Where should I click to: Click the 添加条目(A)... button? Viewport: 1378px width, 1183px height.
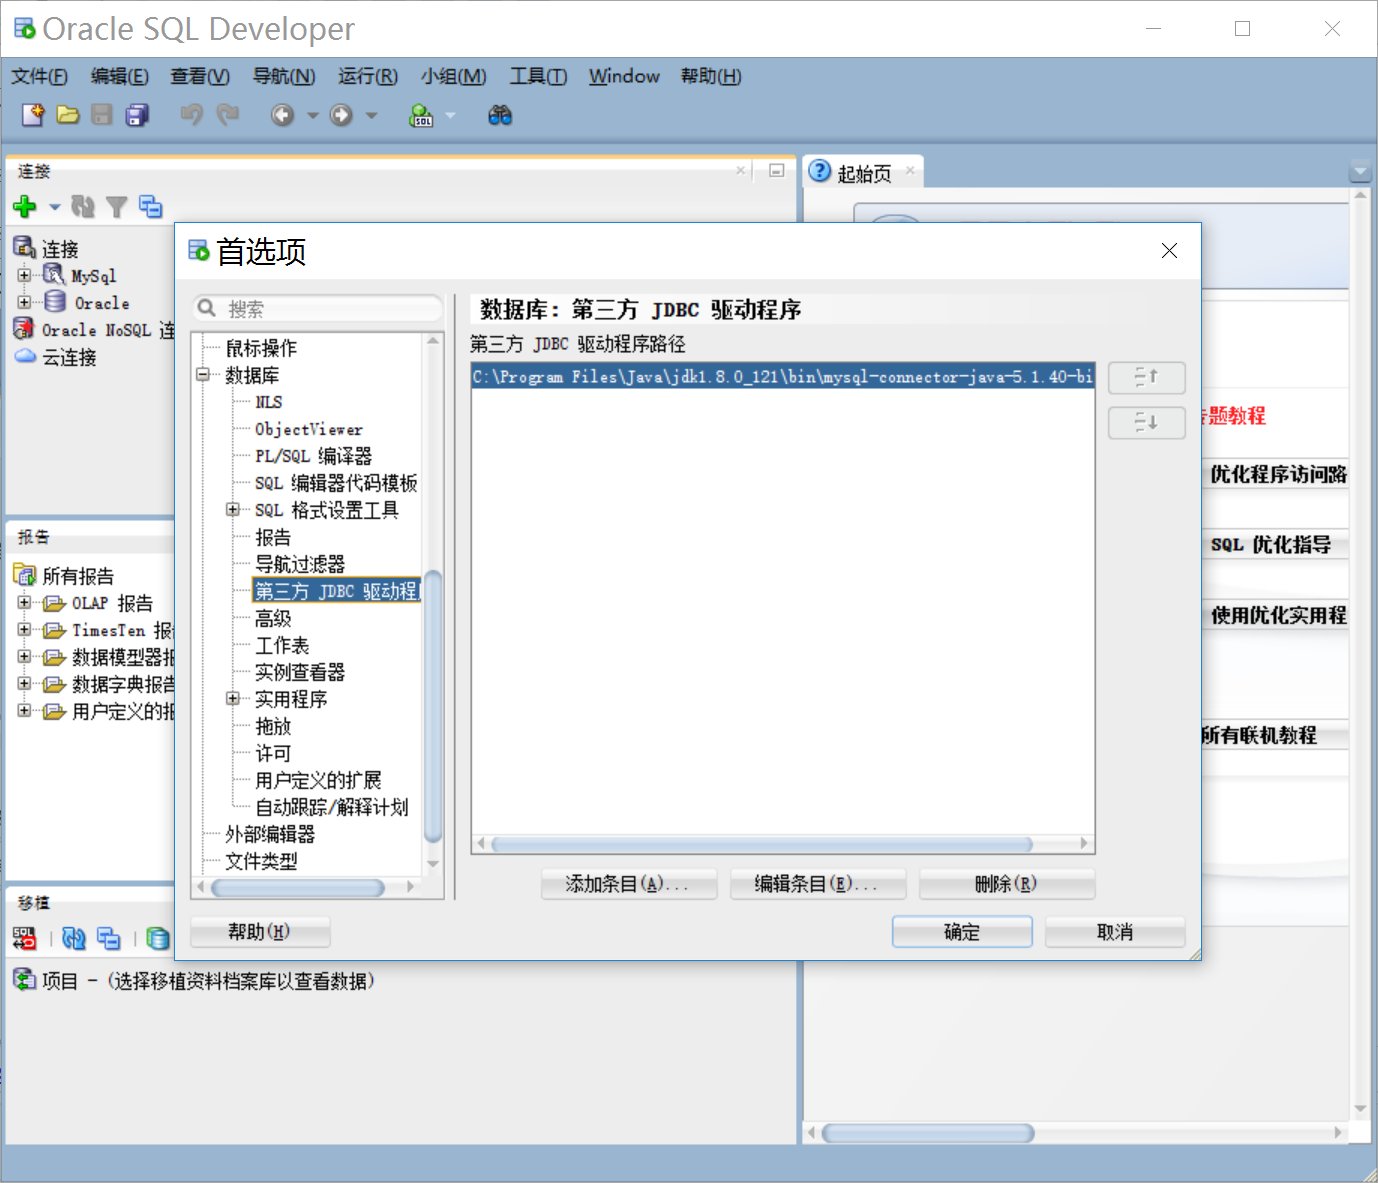[629, 884]
